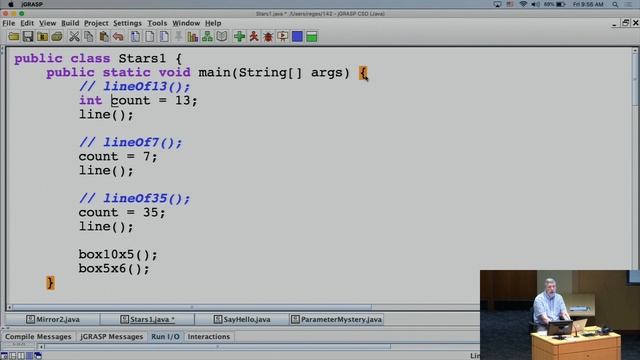The height and width of the screenshot is (360, 640).
Task: Click the highlighted closing brace of main
Action: [50, 283]
